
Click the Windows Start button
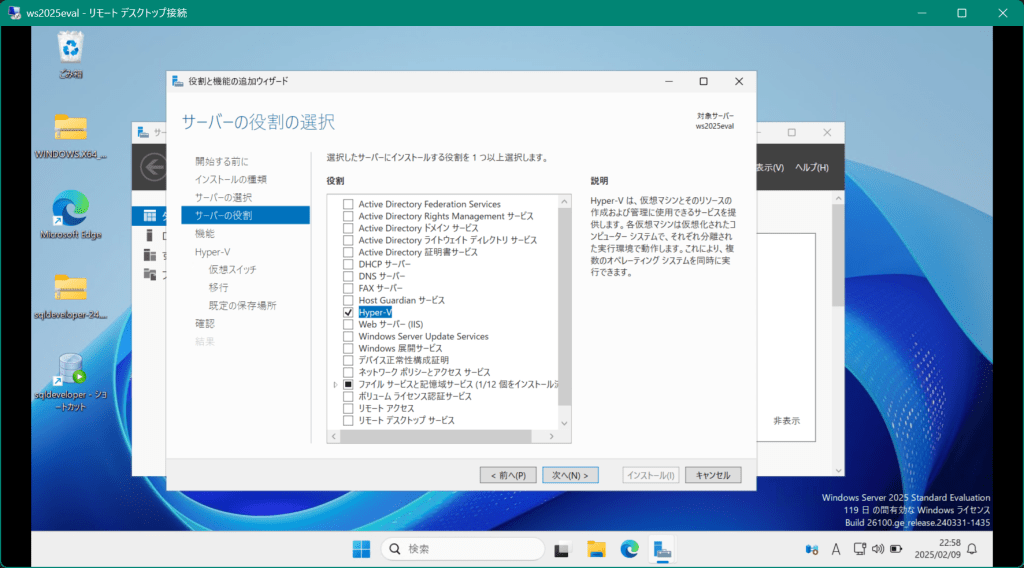360,548
